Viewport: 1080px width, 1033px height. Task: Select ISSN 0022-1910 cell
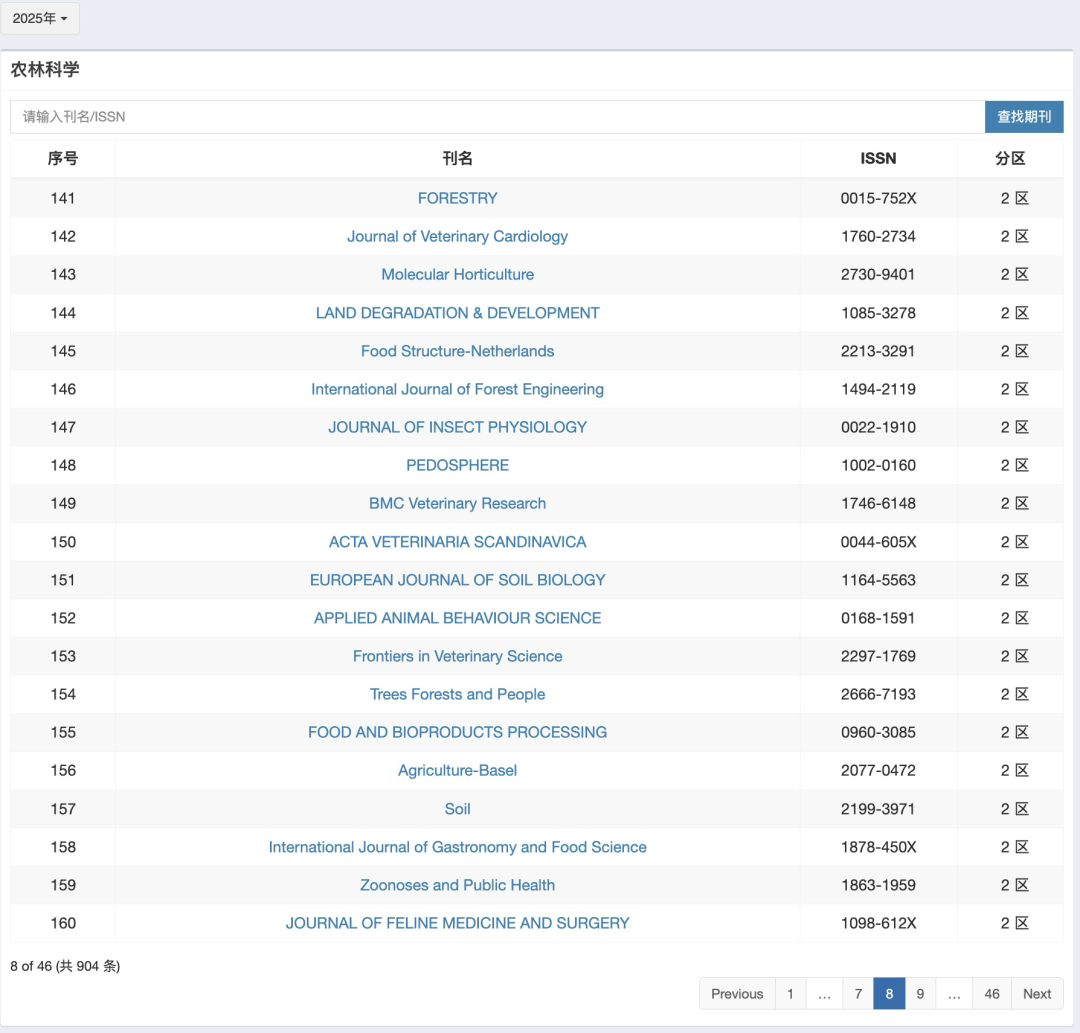coord(878,427)
